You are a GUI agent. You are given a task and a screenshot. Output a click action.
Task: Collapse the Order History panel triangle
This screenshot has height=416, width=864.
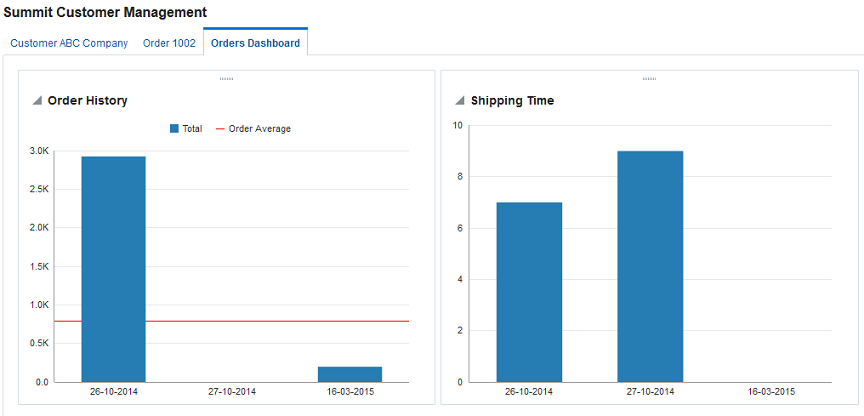37,101
